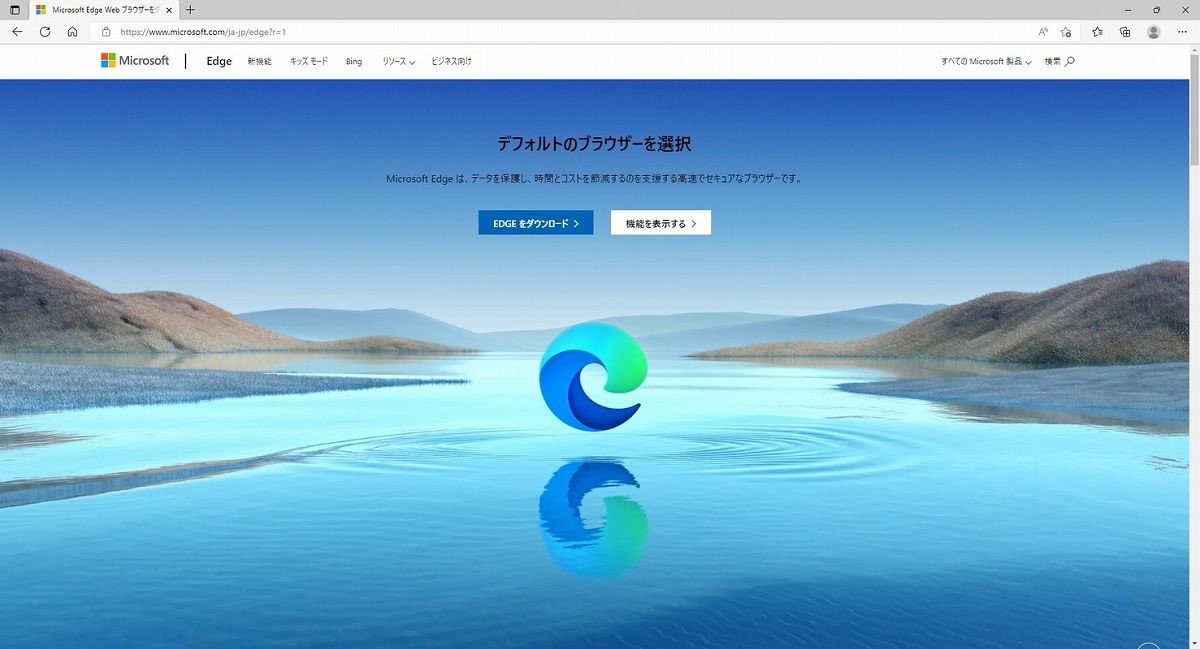The height and width of the screenshot is (649, 1200).
Task: Click the scrollbar down arrow
Action: 1194,642
